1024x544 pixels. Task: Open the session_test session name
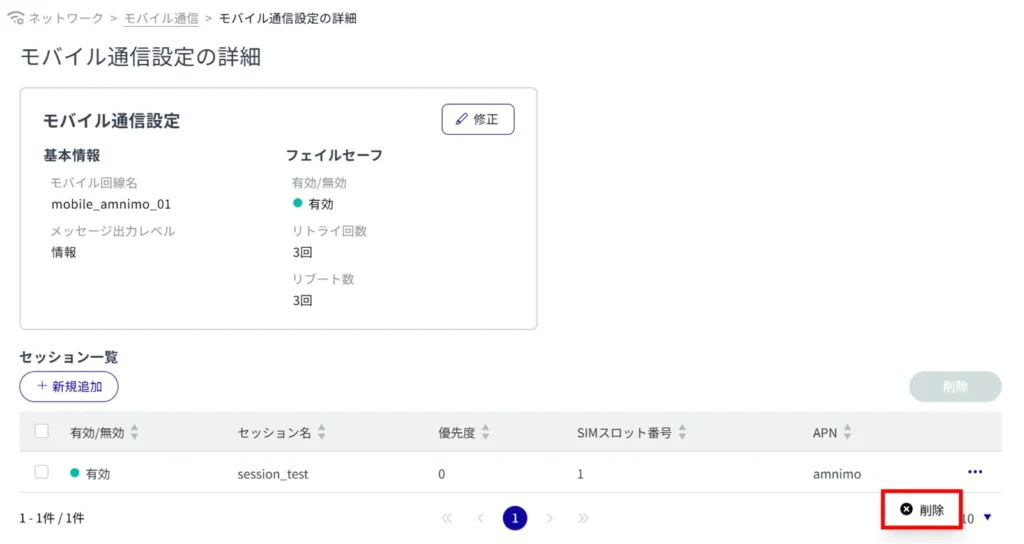(x=273, y=474)
